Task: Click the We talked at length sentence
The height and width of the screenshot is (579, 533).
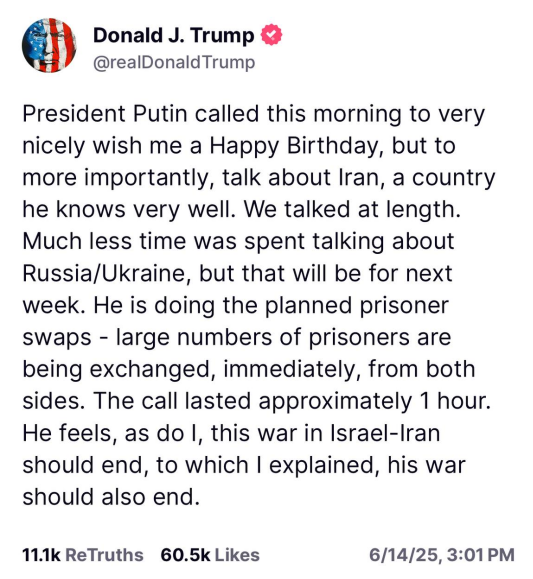Action: (352, 209)
